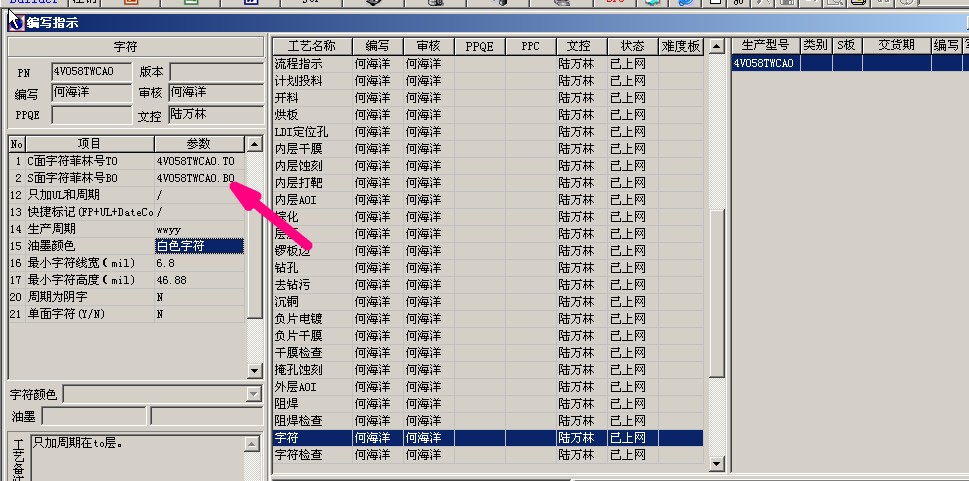Select the 沉铜 process row

[x=488, y=302]
